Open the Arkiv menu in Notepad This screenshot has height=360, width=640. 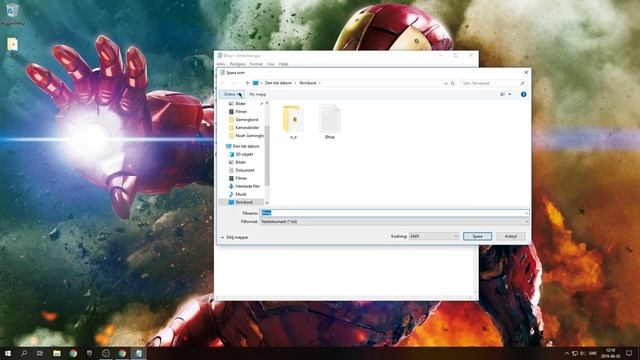[x=221, y=64]
